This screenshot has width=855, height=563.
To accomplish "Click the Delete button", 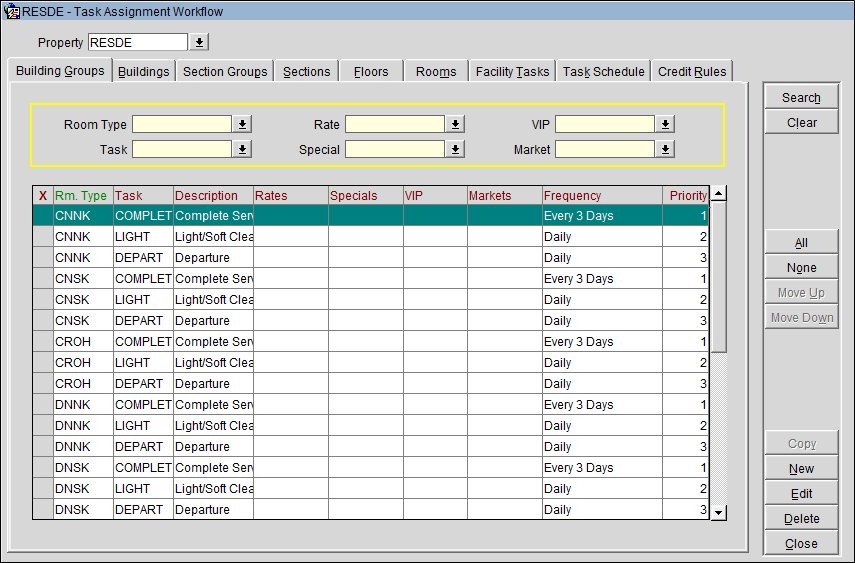I will click(801, 519).
